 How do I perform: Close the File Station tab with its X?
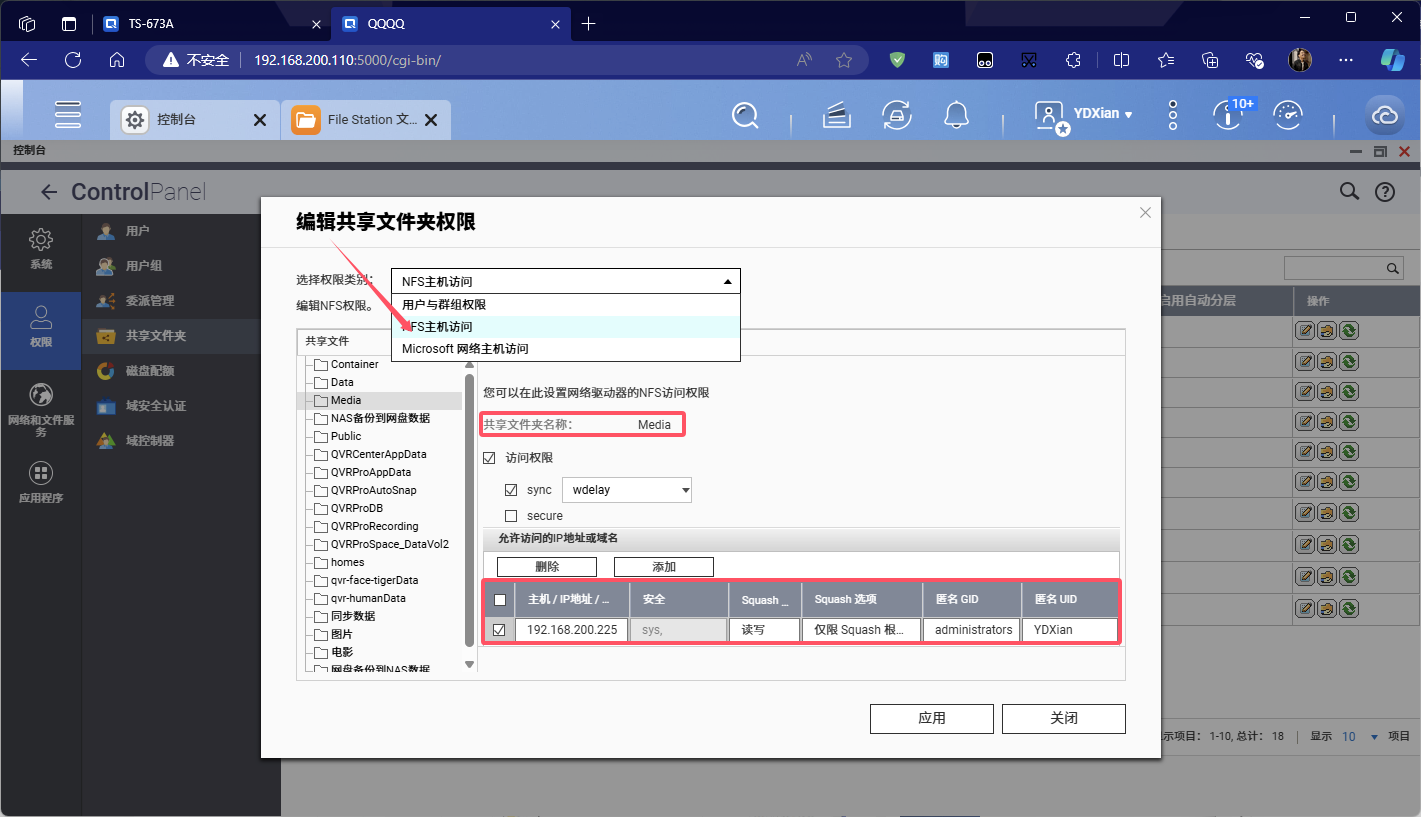pos(431,120)
